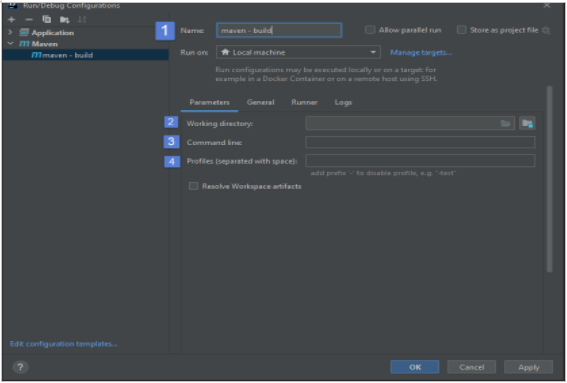Switch to the General tab

(x=260, y=102)
